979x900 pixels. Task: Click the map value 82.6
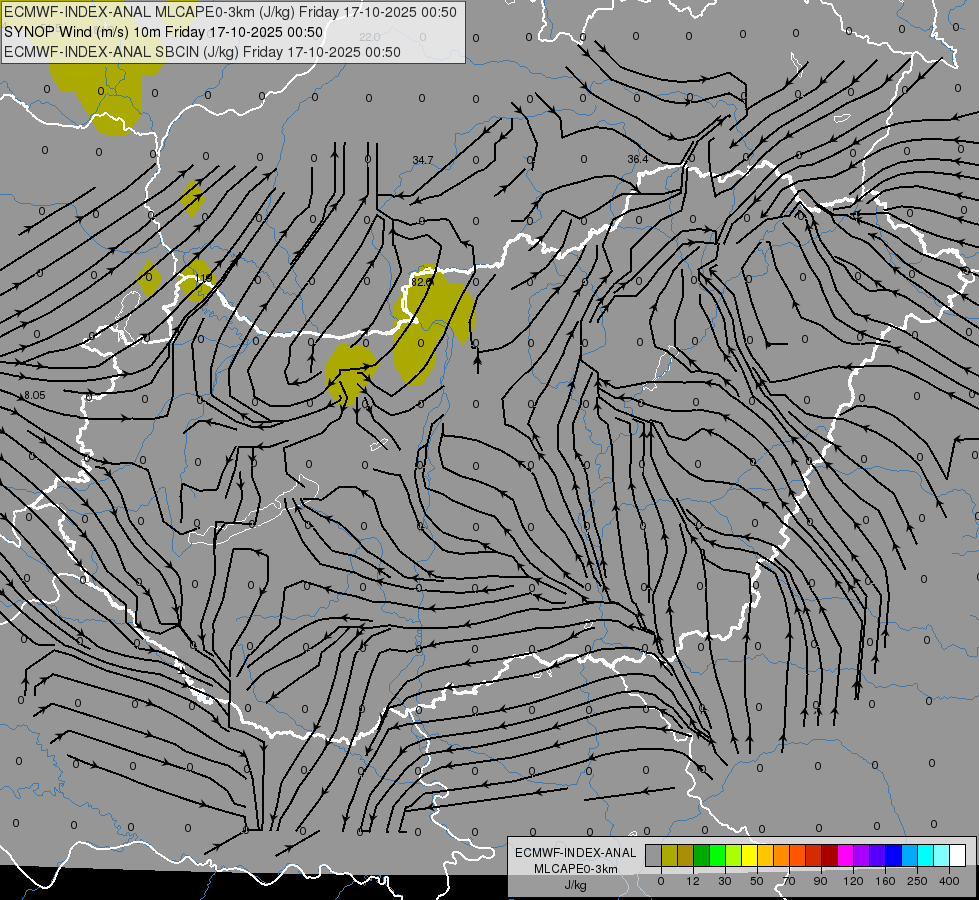point(421,282)
